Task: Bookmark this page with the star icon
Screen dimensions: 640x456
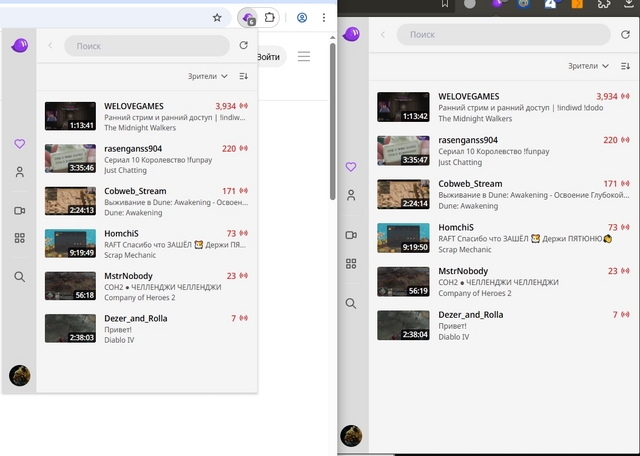Action: (217, 18)
